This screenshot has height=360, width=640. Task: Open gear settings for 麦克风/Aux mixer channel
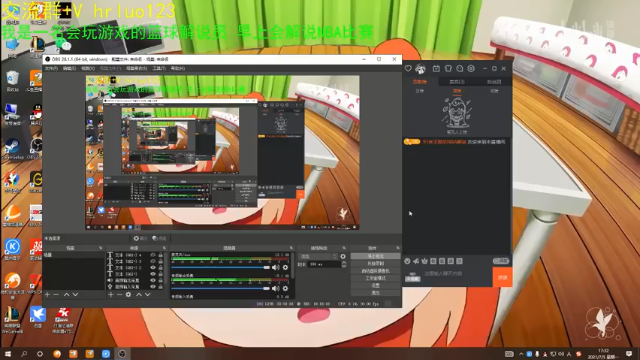click(285, 267)
